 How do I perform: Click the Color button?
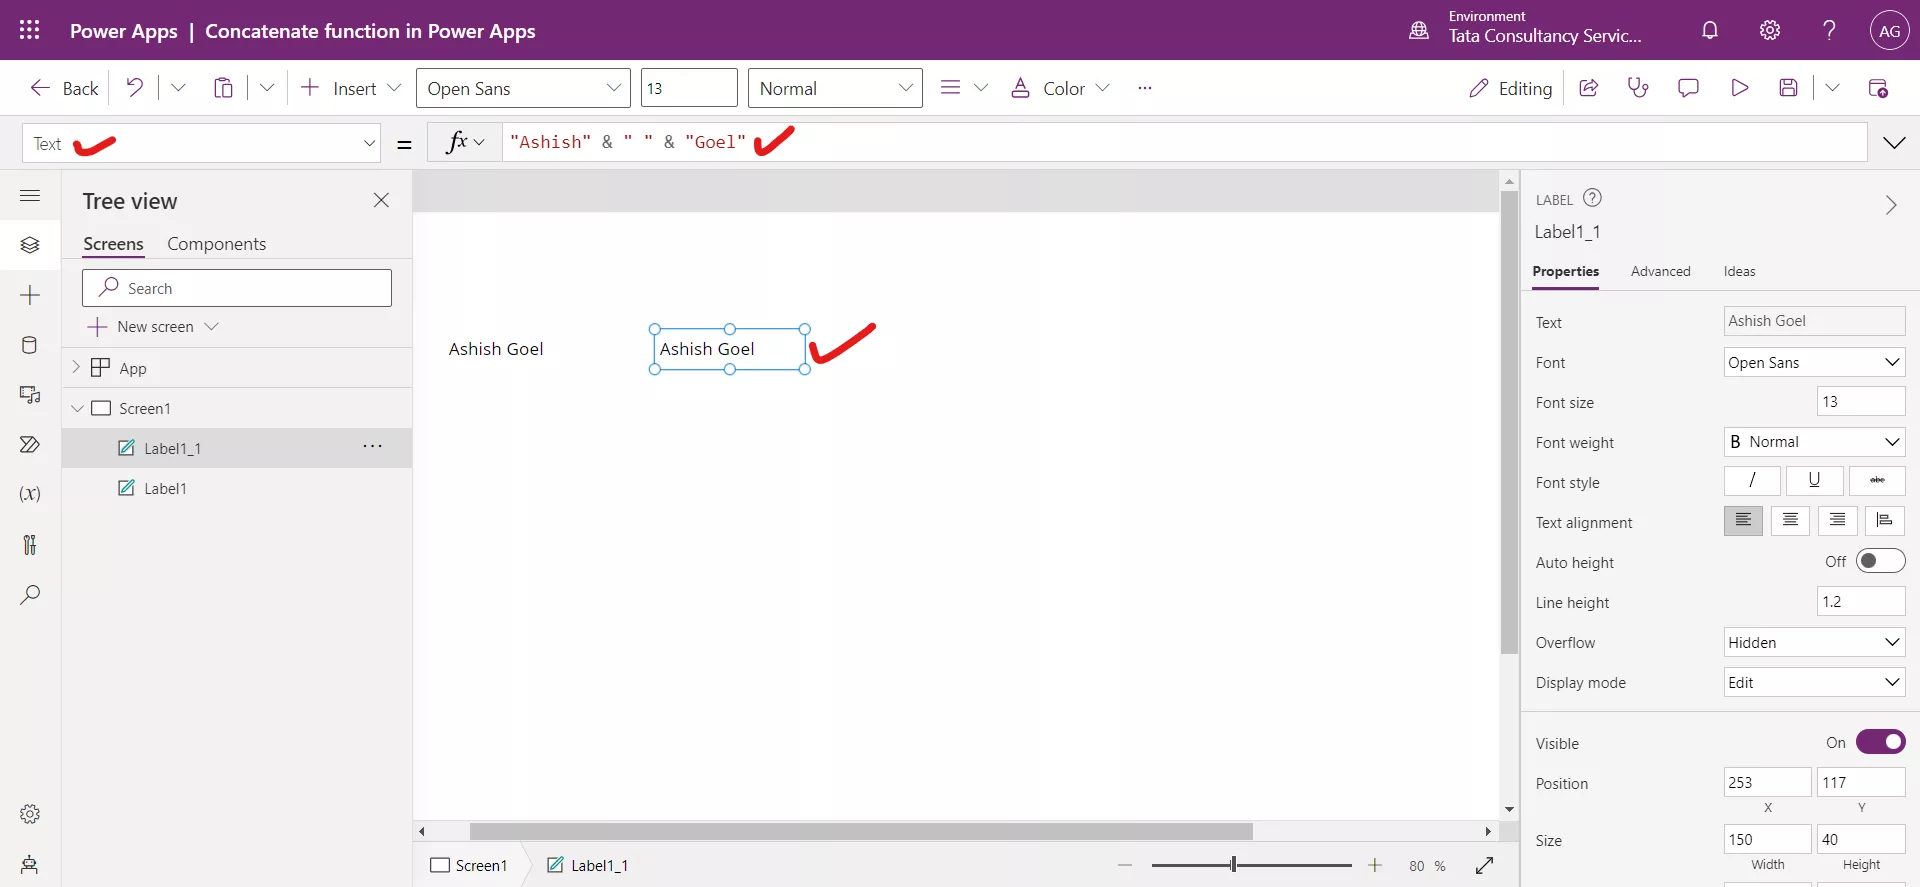1060,88
